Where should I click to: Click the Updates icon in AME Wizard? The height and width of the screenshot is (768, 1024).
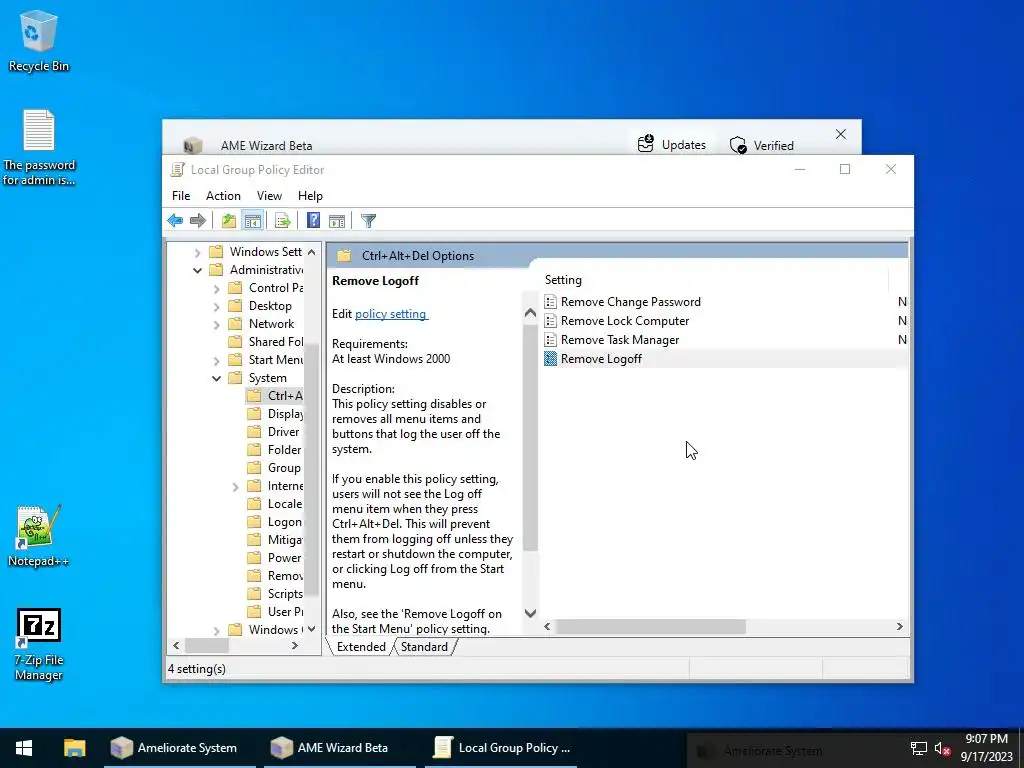point(646,144)
